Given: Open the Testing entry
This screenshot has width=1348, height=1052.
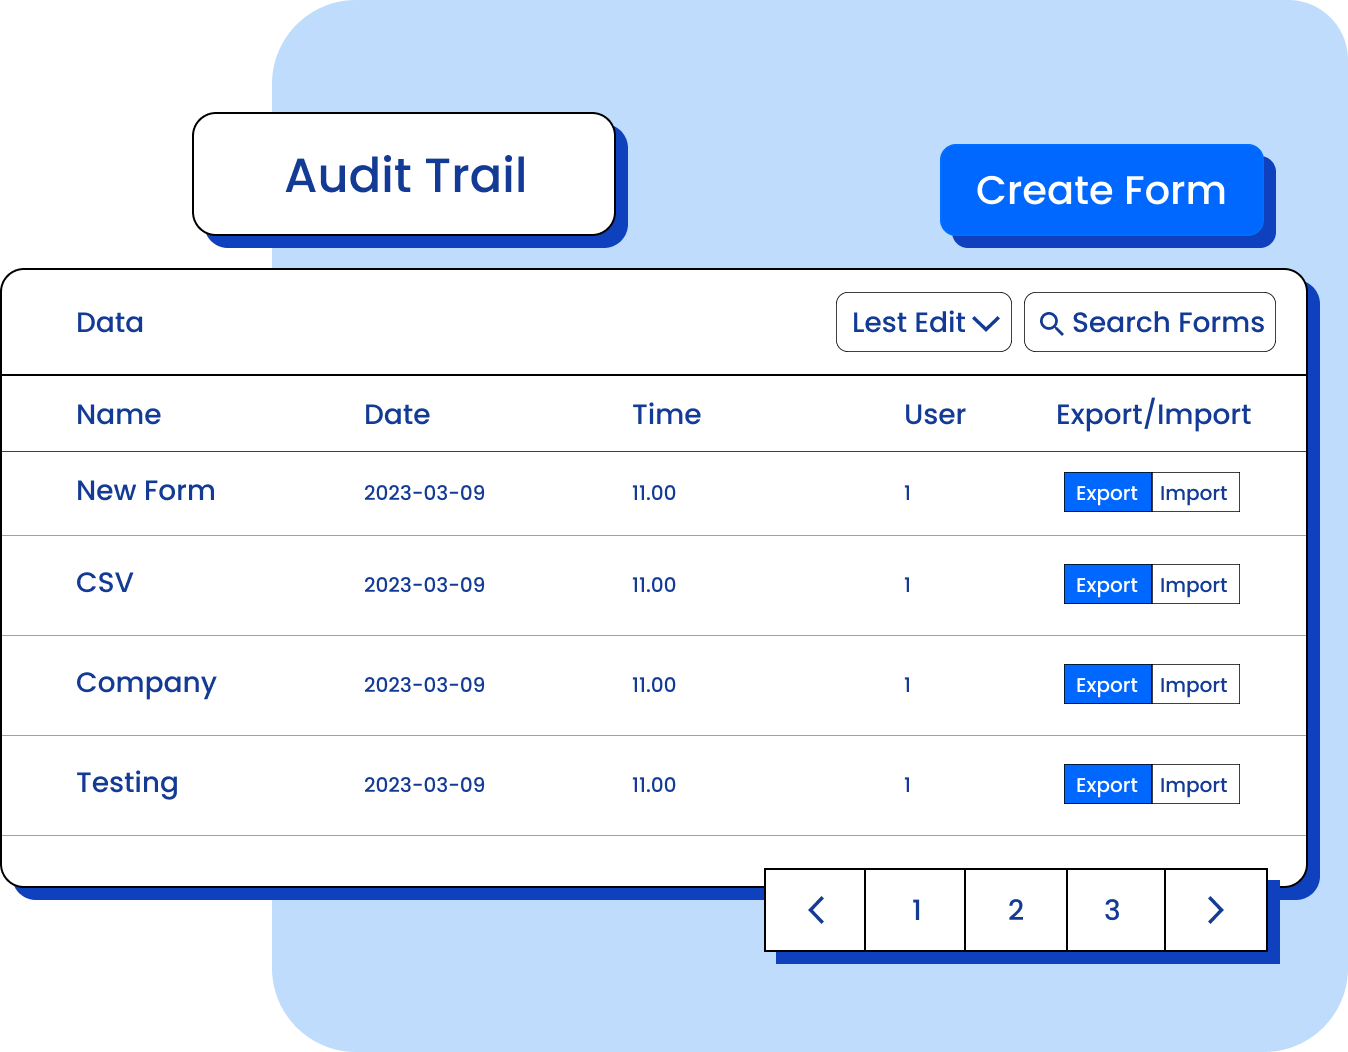Looking at the screenshot, I should pos(128,784).
